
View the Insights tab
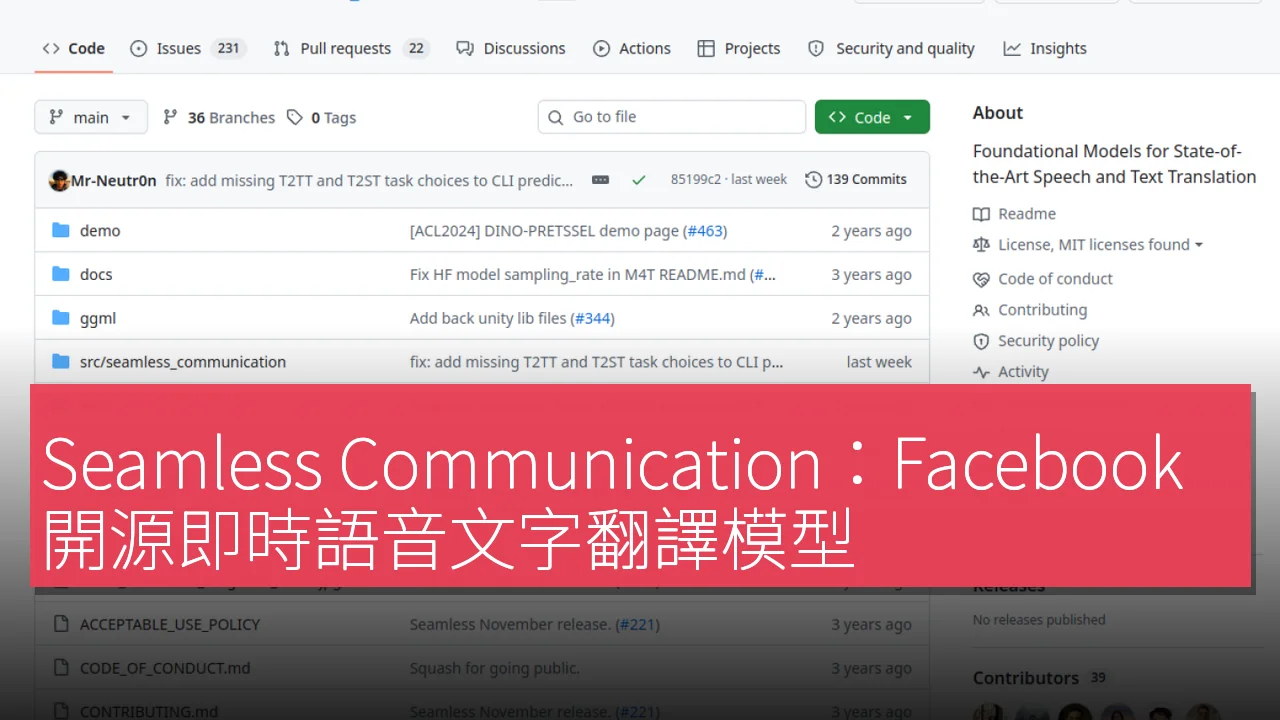[x=1045, y=48]
